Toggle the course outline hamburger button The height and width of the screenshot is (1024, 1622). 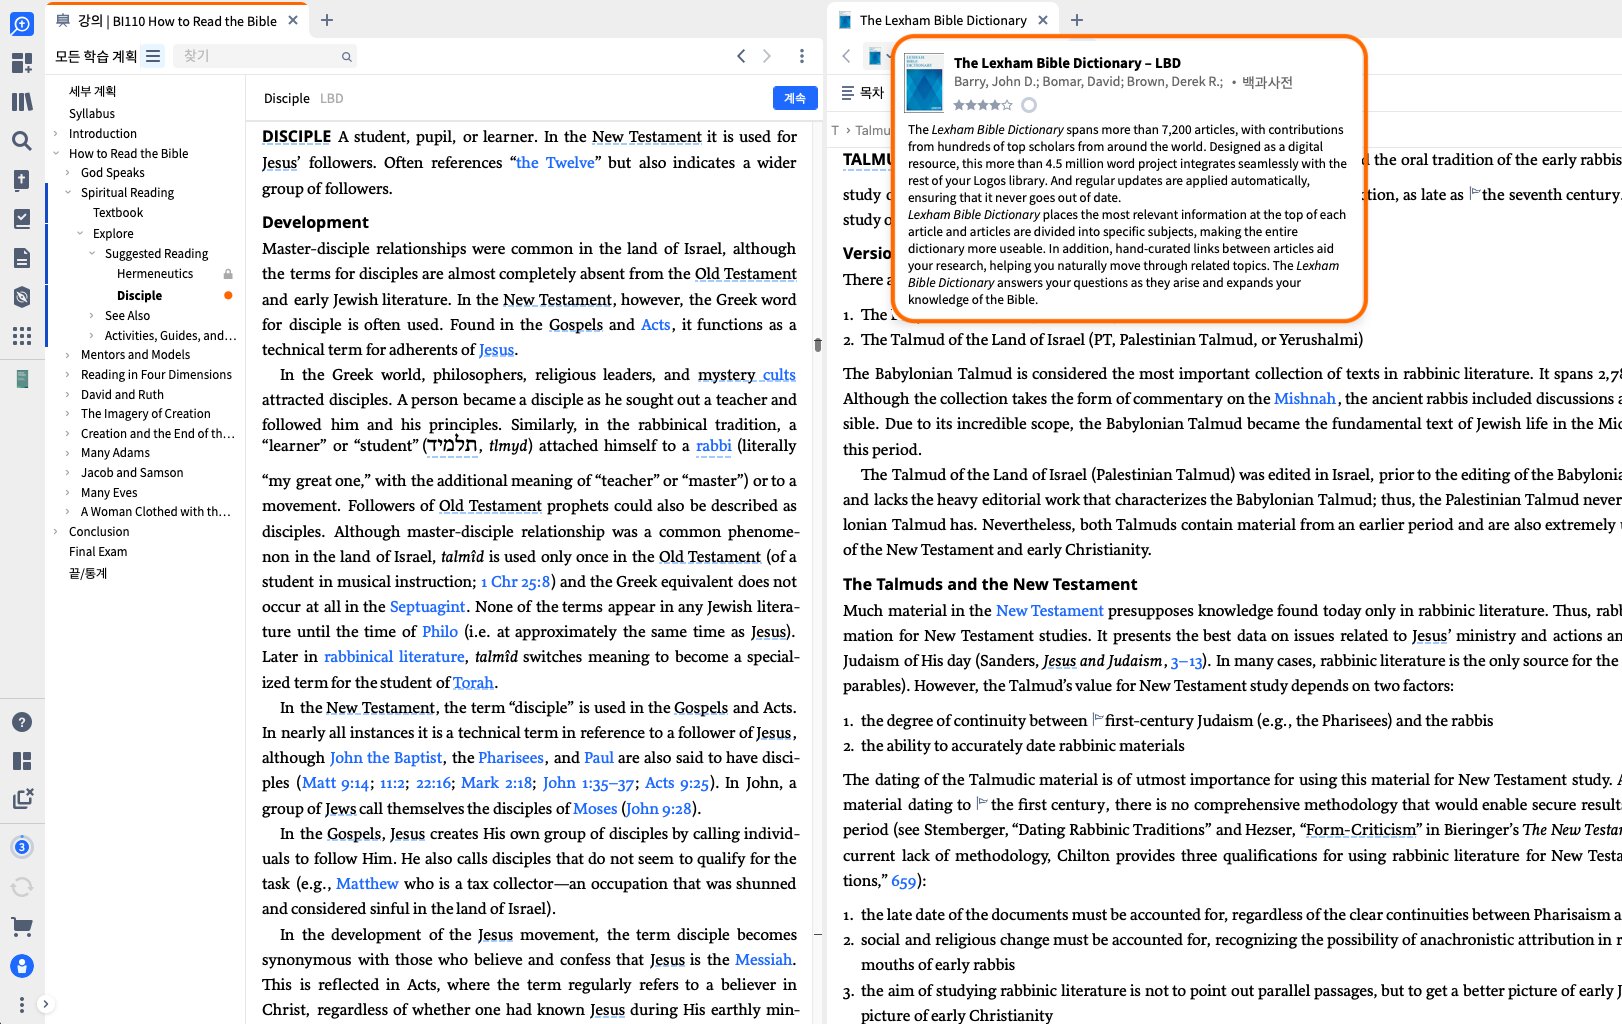click(x=153, y=56)
